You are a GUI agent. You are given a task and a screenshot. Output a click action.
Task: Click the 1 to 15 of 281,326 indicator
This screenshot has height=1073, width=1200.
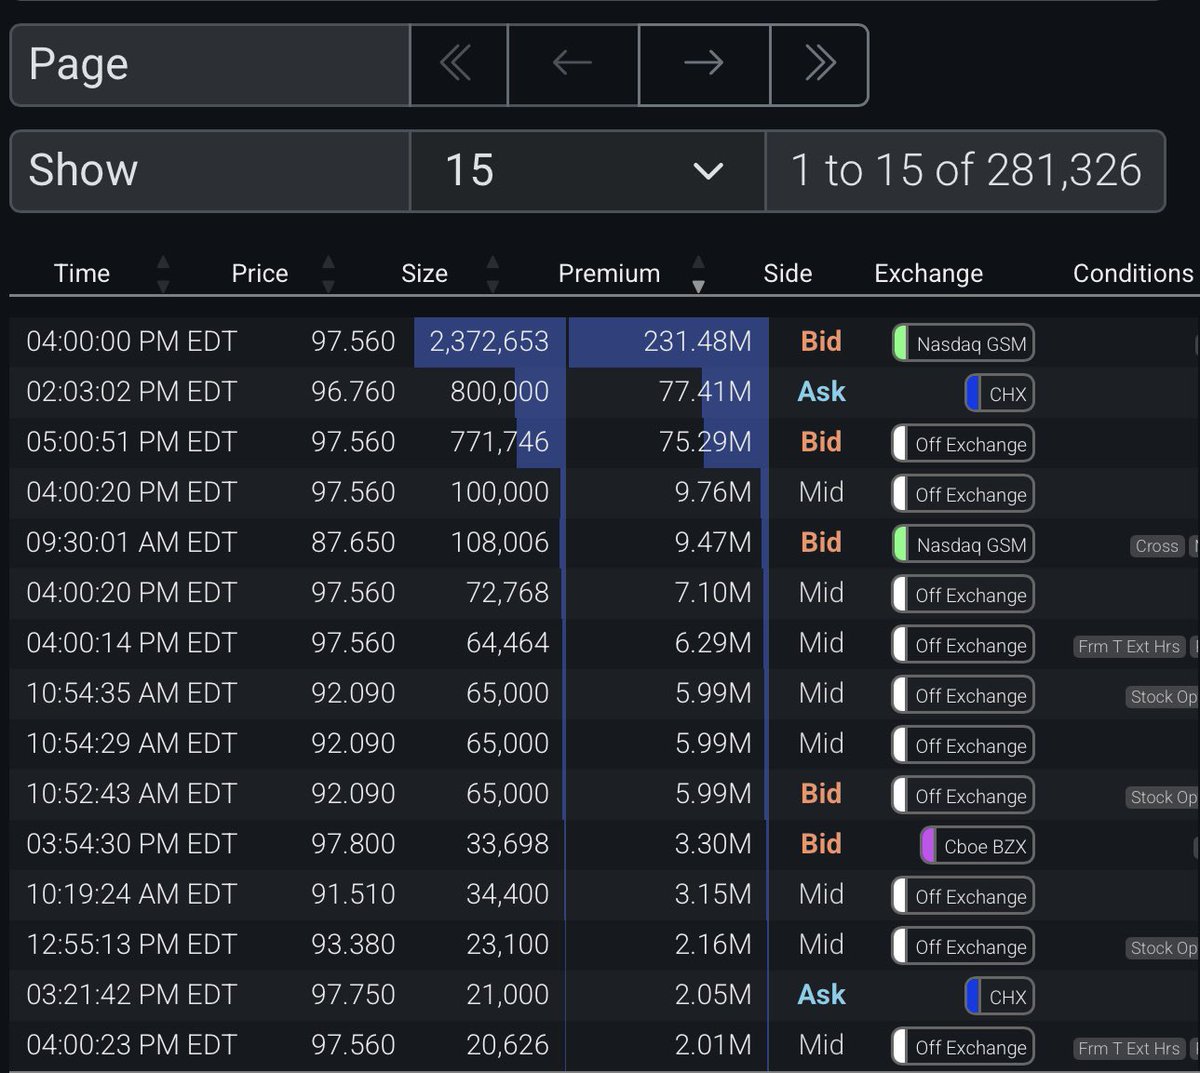(965, 171)
